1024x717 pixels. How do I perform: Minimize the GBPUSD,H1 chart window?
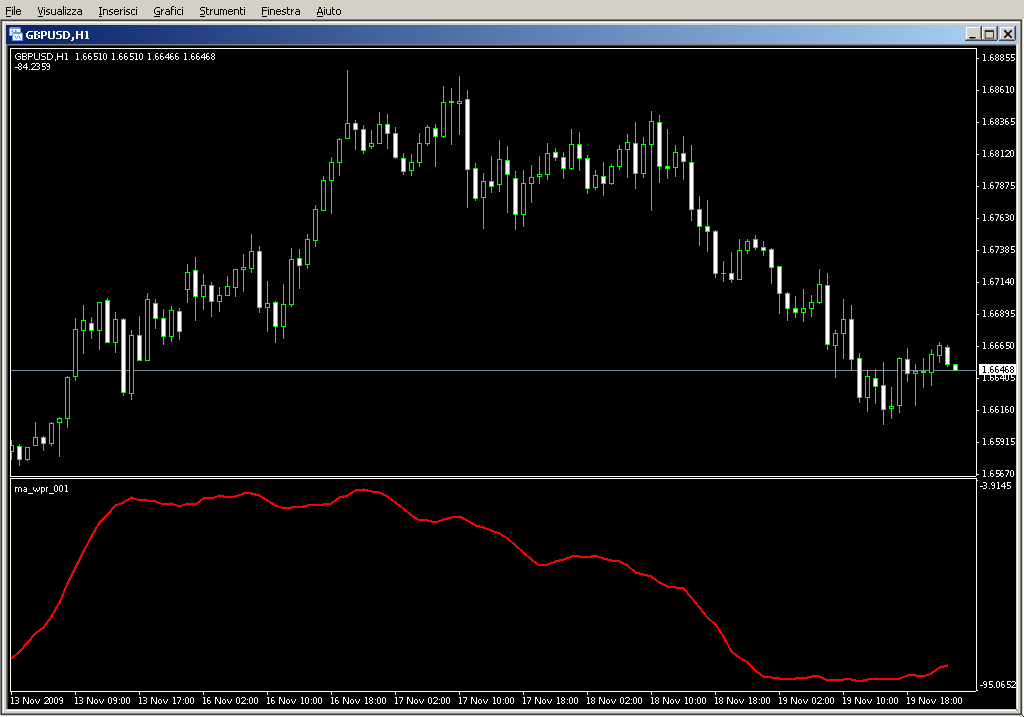[972, 34]
